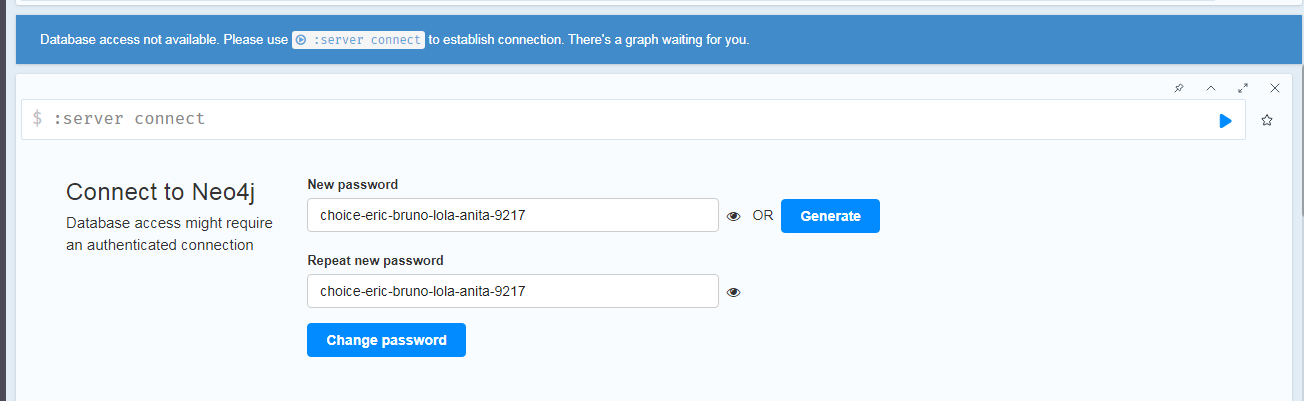This screenshot has width=1304, height=401.
Task: Pin the :server connect frame
Action: tap(1179, 88)
